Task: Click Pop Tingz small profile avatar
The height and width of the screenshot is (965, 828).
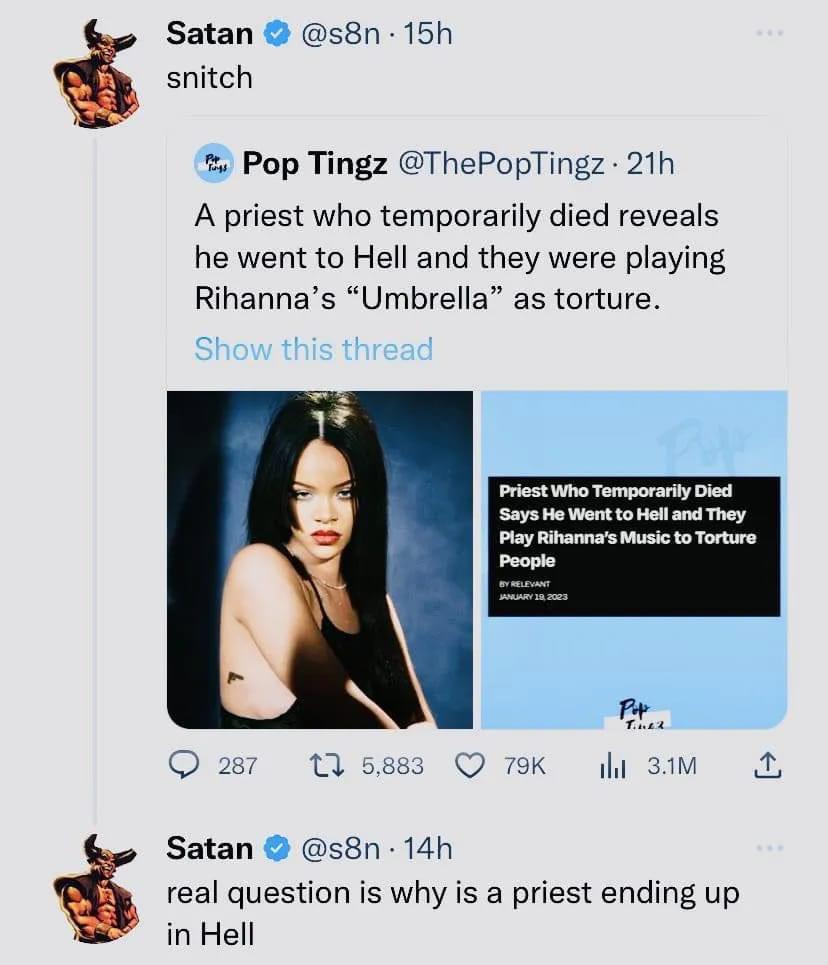Action: (213, 163)
